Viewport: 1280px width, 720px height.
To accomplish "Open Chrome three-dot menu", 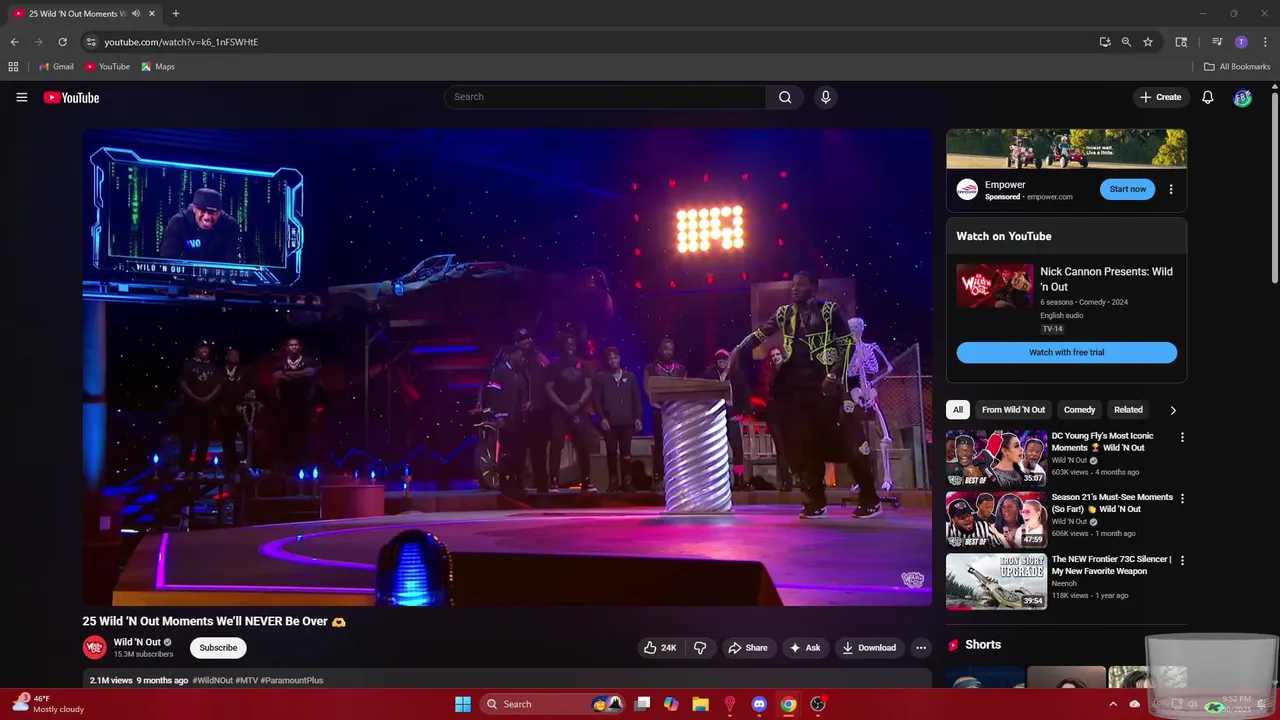I will click(x=1265, y=42).
